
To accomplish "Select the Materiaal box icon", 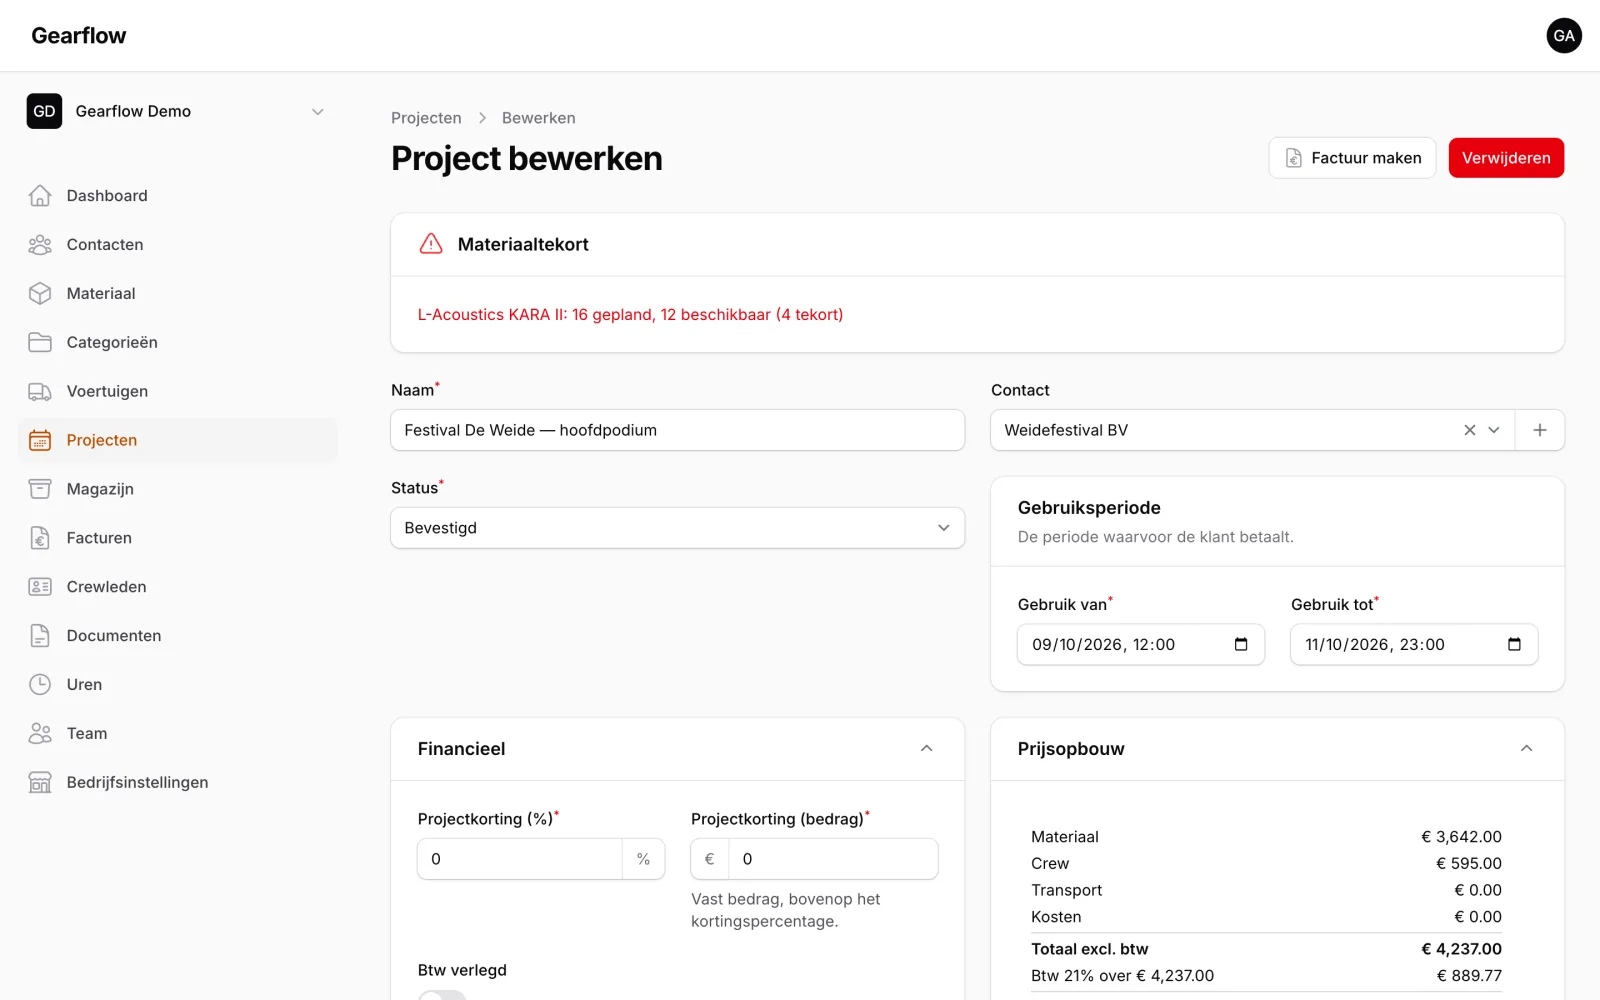I will pos(40,294).
